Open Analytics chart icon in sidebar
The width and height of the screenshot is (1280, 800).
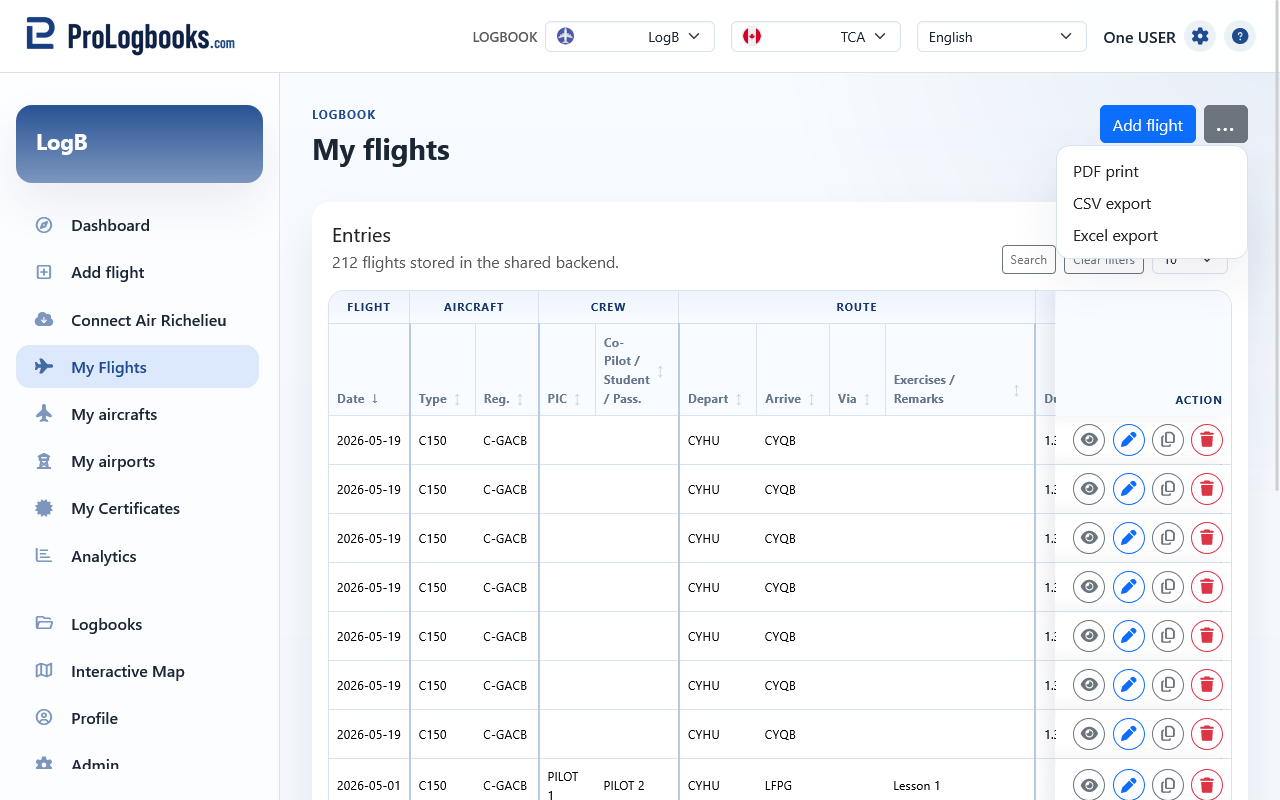(x=44, y=556)
